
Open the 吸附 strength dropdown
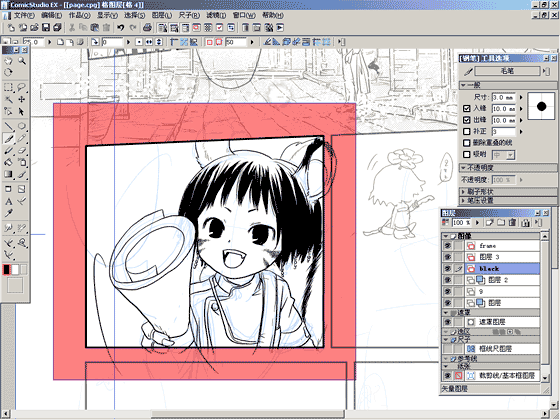511,155
